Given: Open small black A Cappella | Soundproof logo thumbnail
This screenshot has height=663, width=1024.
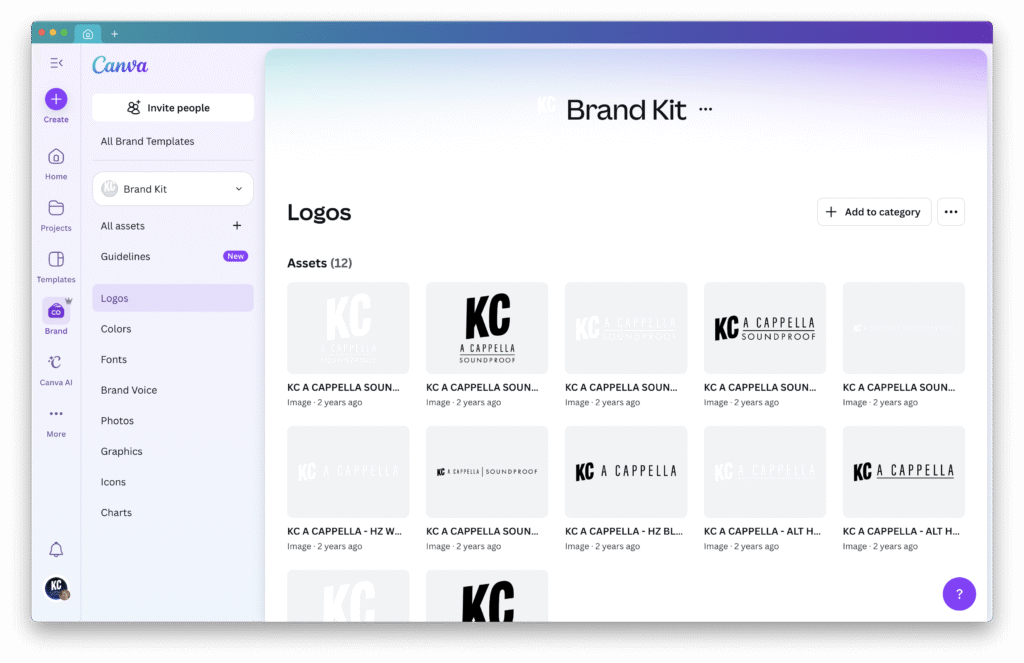Looking at the screenshot, I should [x=487, y=472].
